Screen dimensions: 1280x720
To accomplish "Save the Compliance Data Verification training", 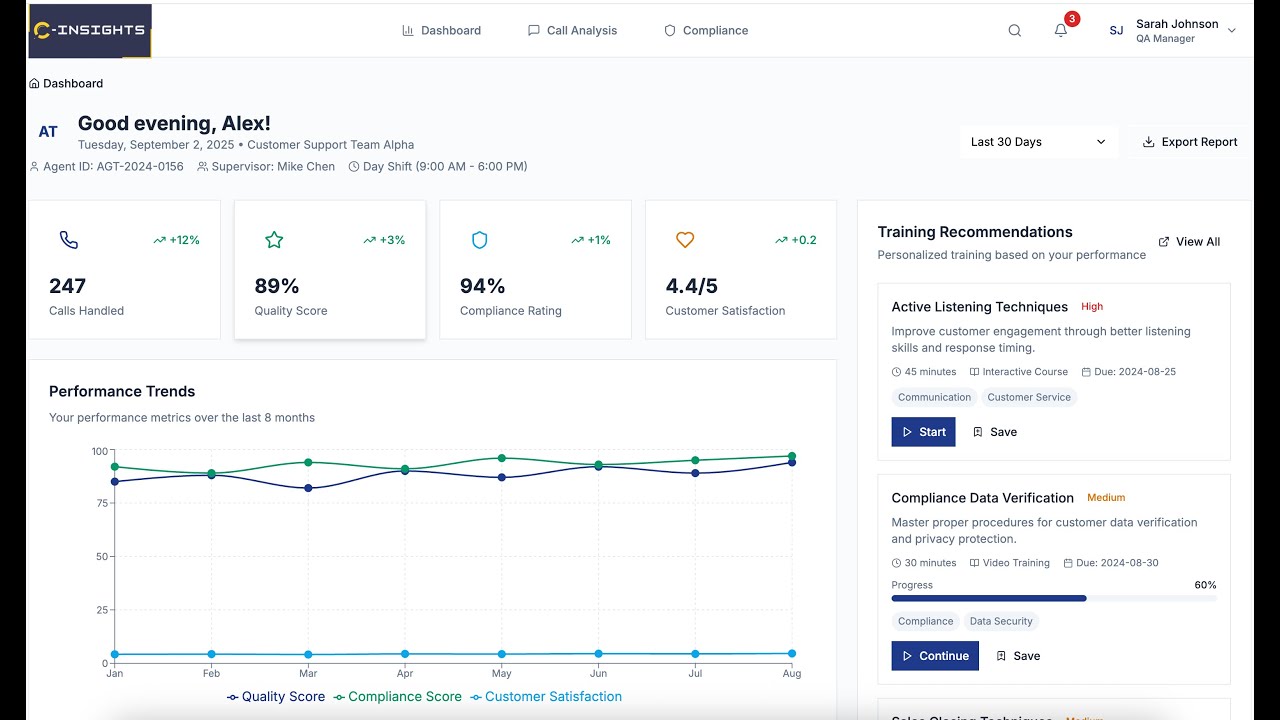I will (x=1018, y=656).
